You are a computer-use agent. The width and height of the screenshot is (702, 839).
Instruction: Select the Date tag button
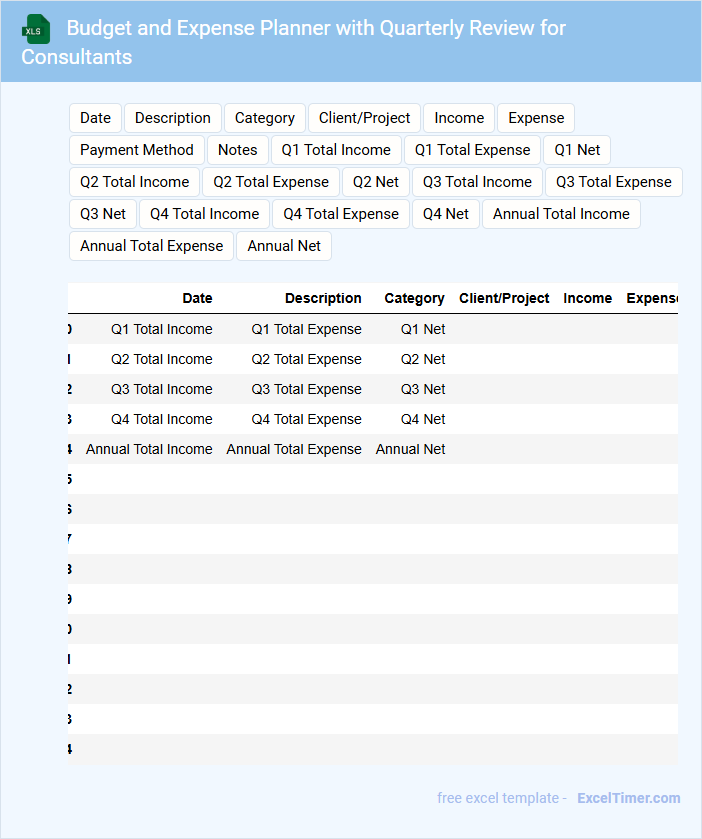point(95,118)
